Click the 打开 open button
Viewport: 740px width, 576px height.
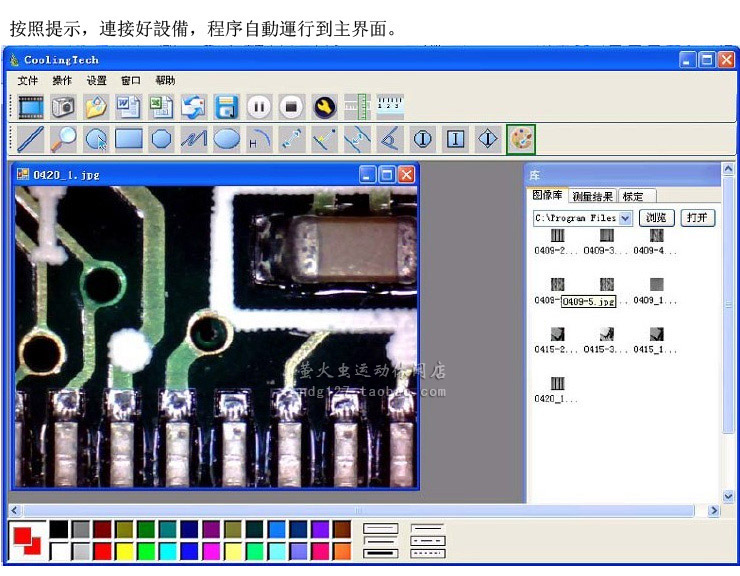tap(698, 217)
